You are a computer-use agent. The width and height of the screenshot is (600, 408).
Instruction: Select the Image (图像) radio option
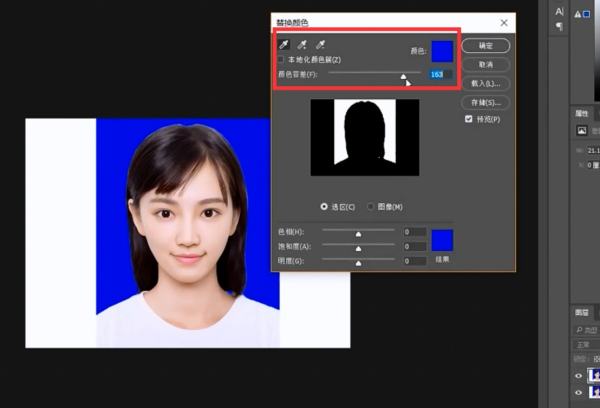pyautogui.click(x=370, y=206)
